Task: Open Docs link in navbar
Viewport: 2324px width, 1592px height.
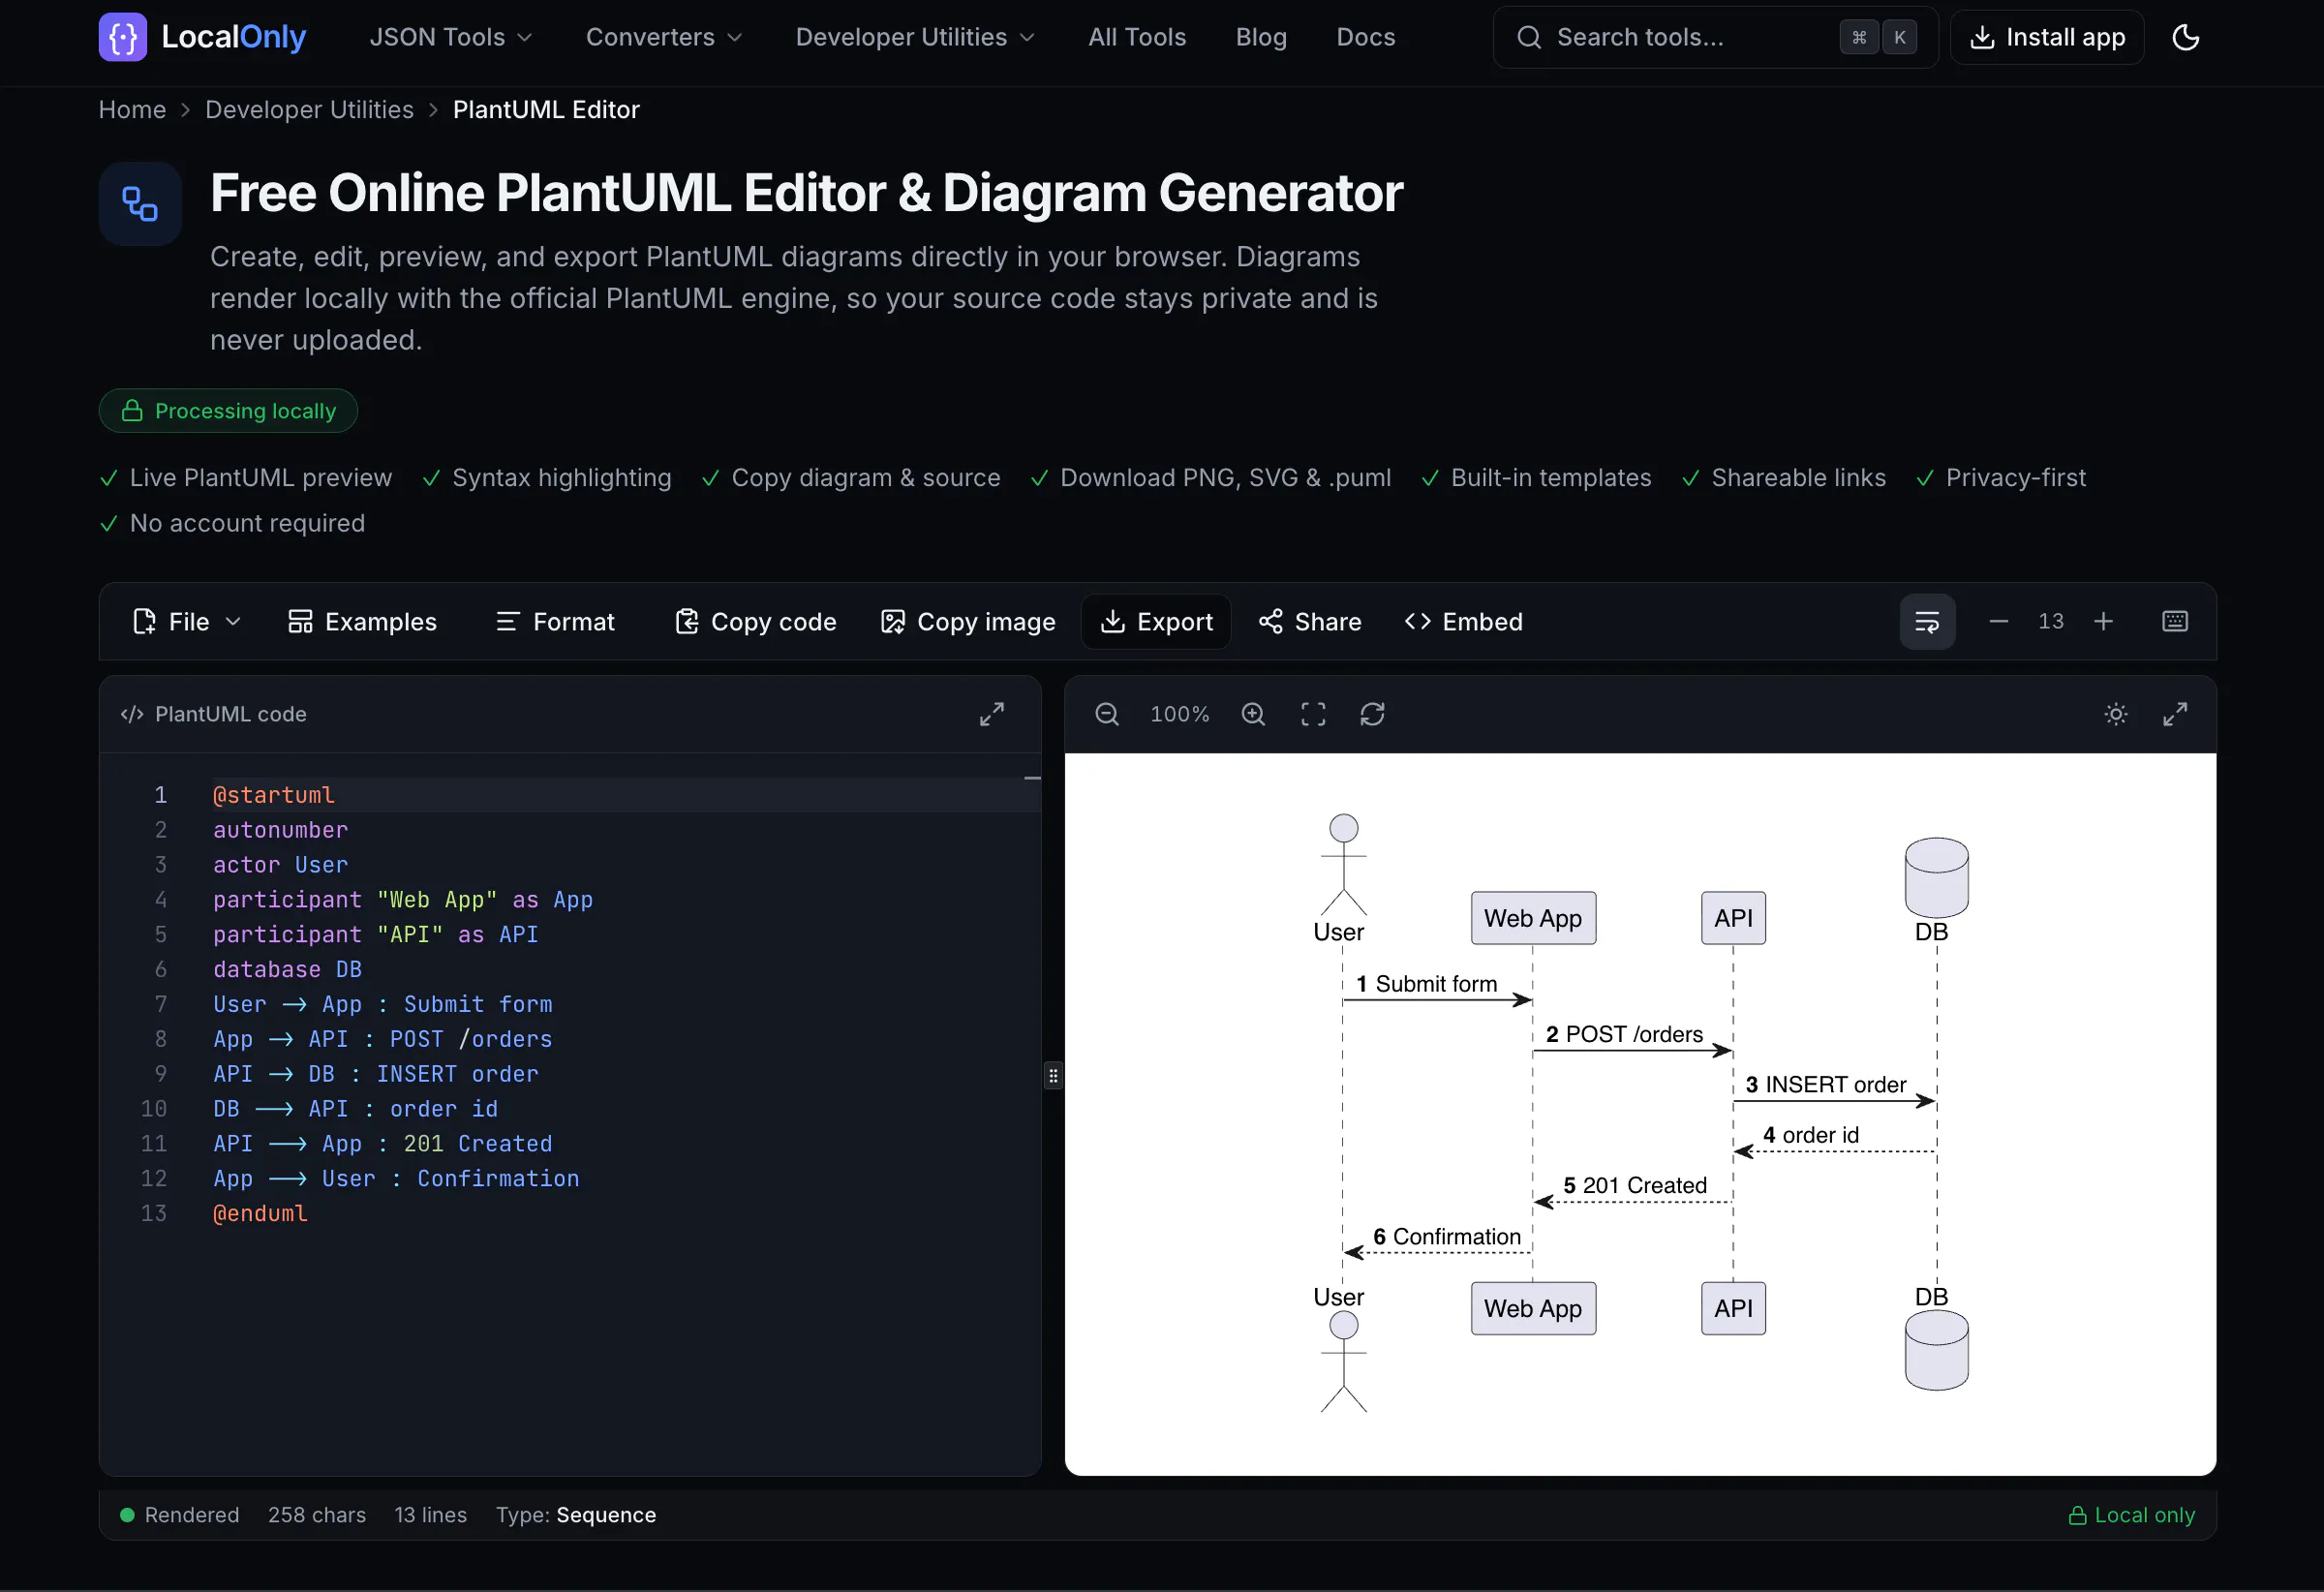Action: point(1365,37)
